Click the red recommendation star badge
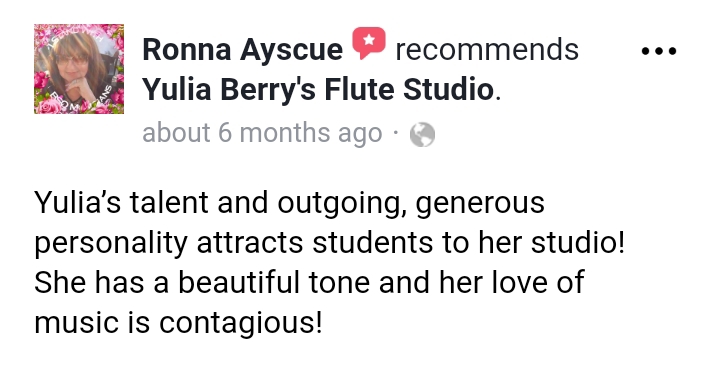 [369, 43]
